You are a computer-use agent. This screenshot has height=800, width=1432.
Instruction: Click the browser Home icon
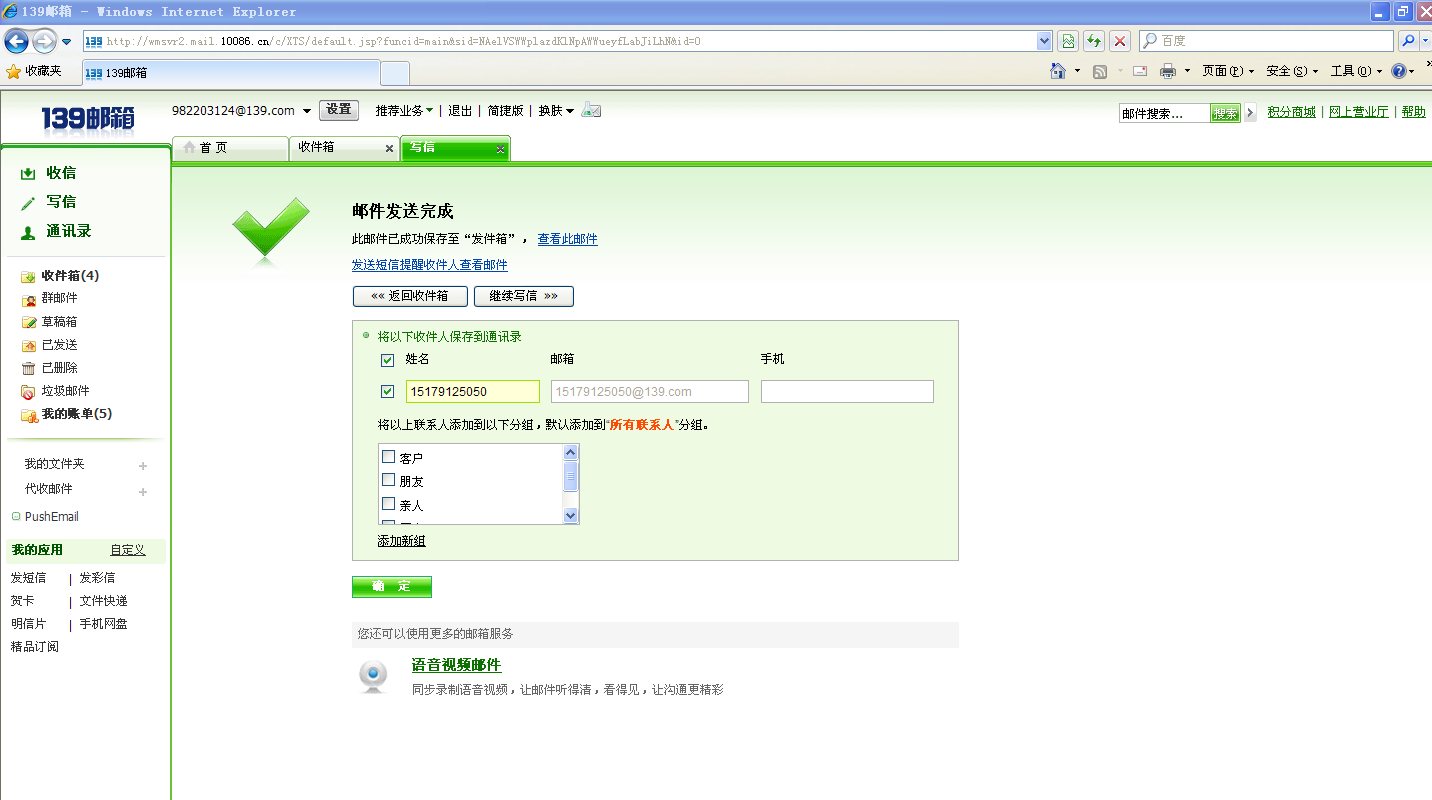coord(1058,71)
